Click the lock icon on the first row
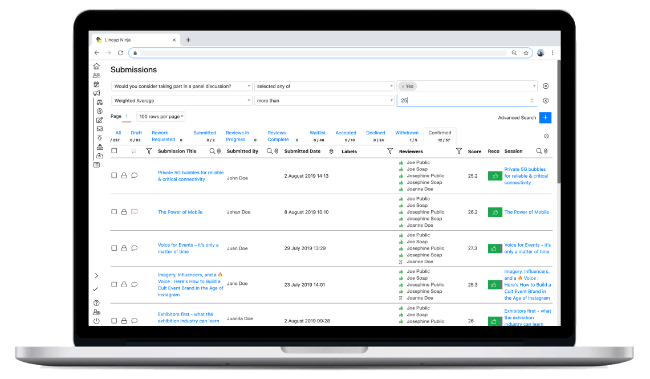Screen dimensions: 650x379 124,175
